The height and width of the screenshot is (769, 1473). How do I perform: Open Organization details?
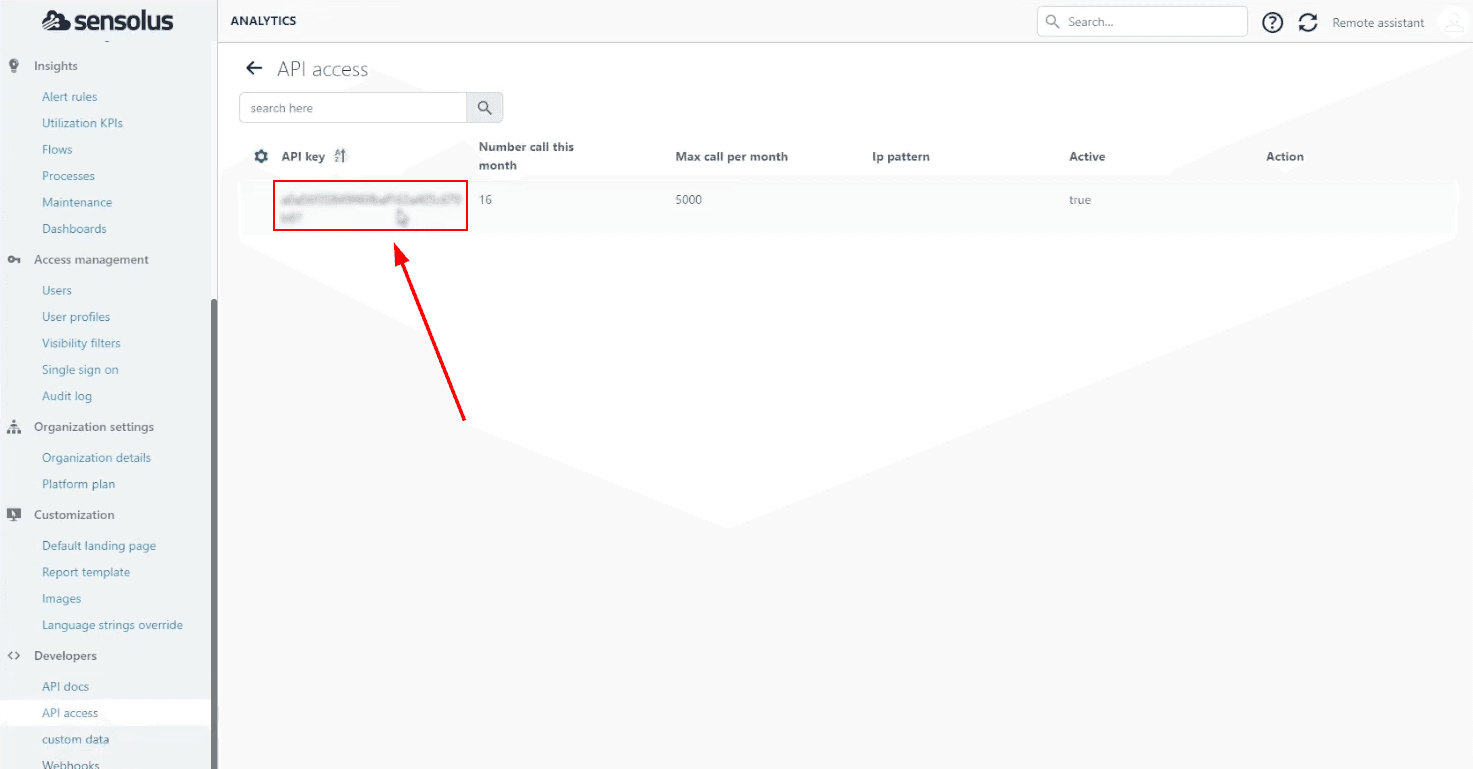(96, 458)
